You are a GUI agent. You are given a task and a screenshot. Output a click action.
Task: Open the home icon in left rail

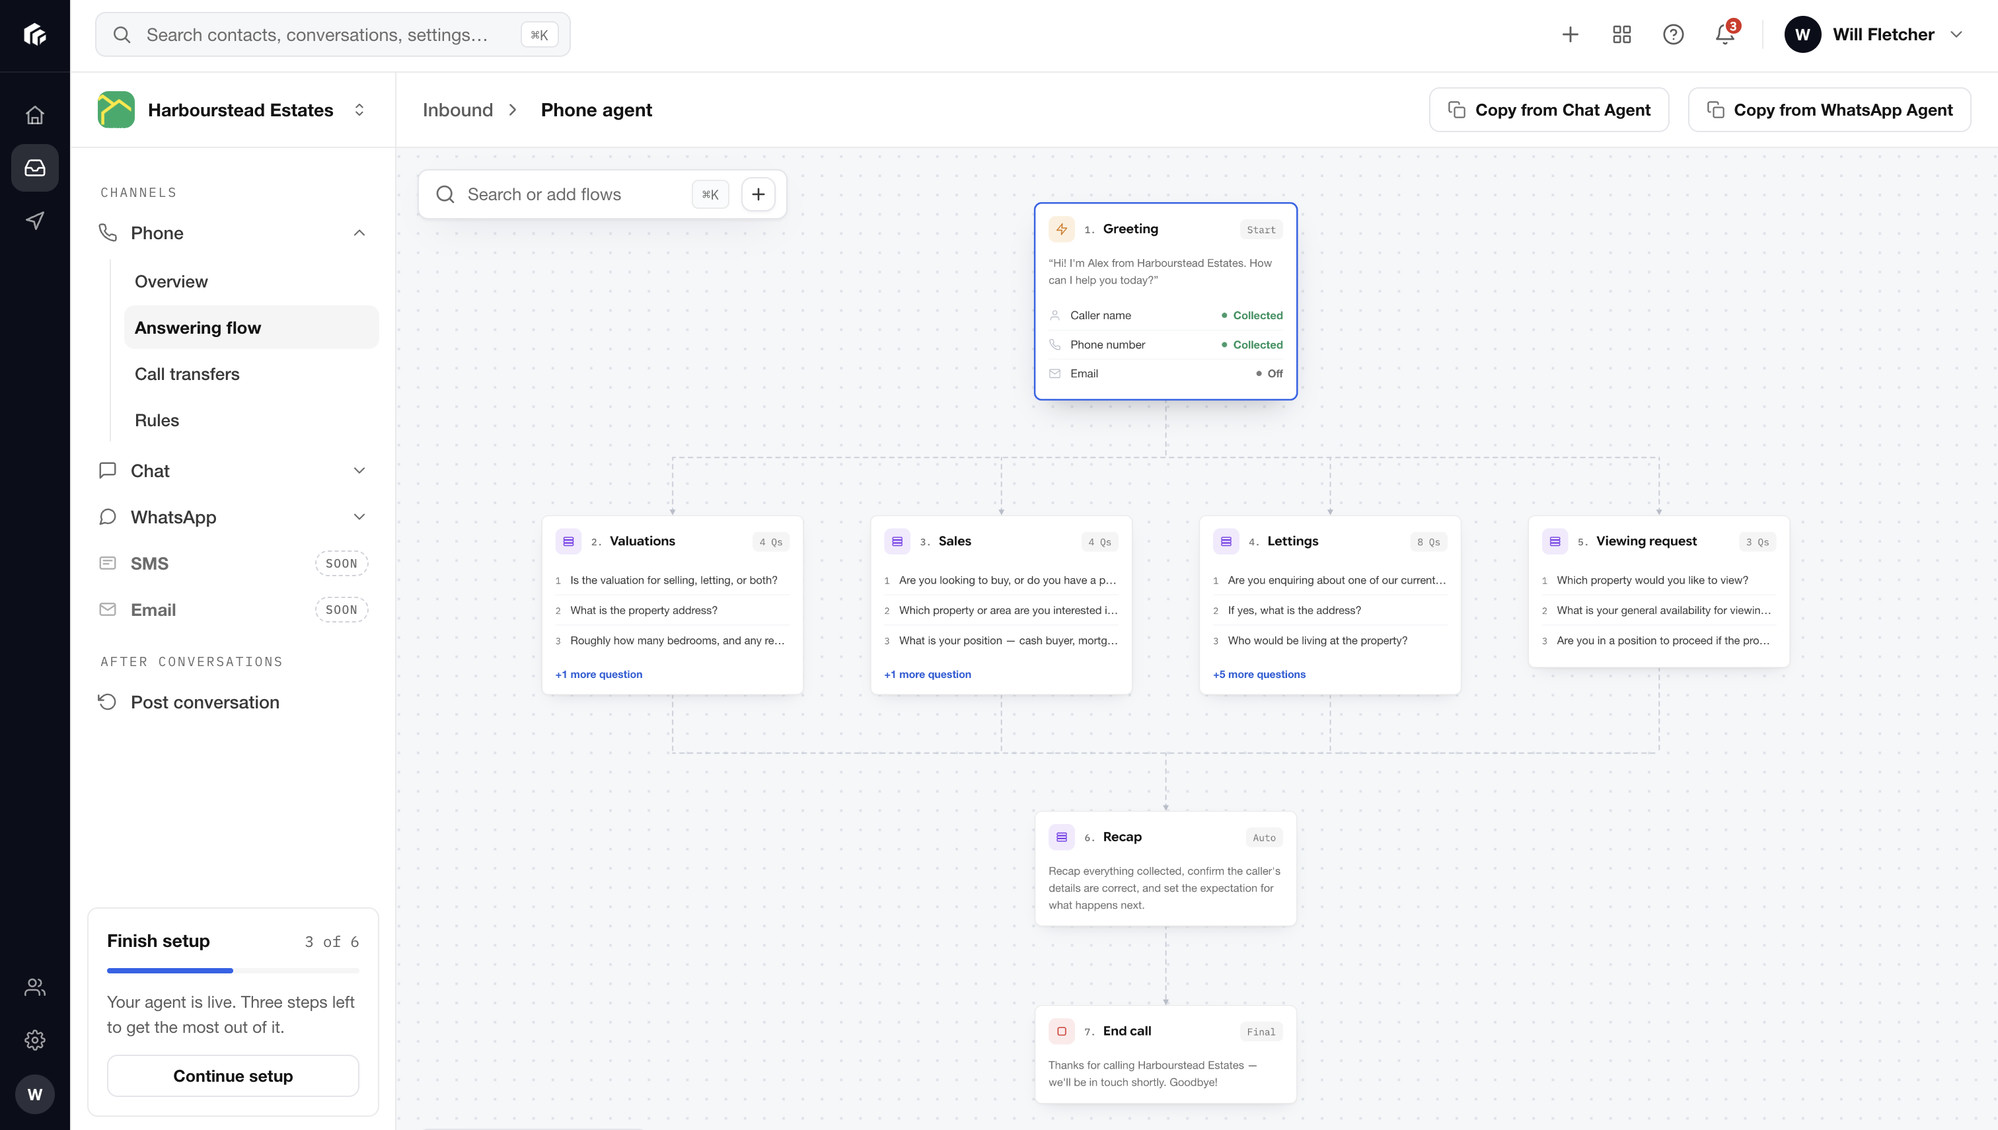pos(35,115)
